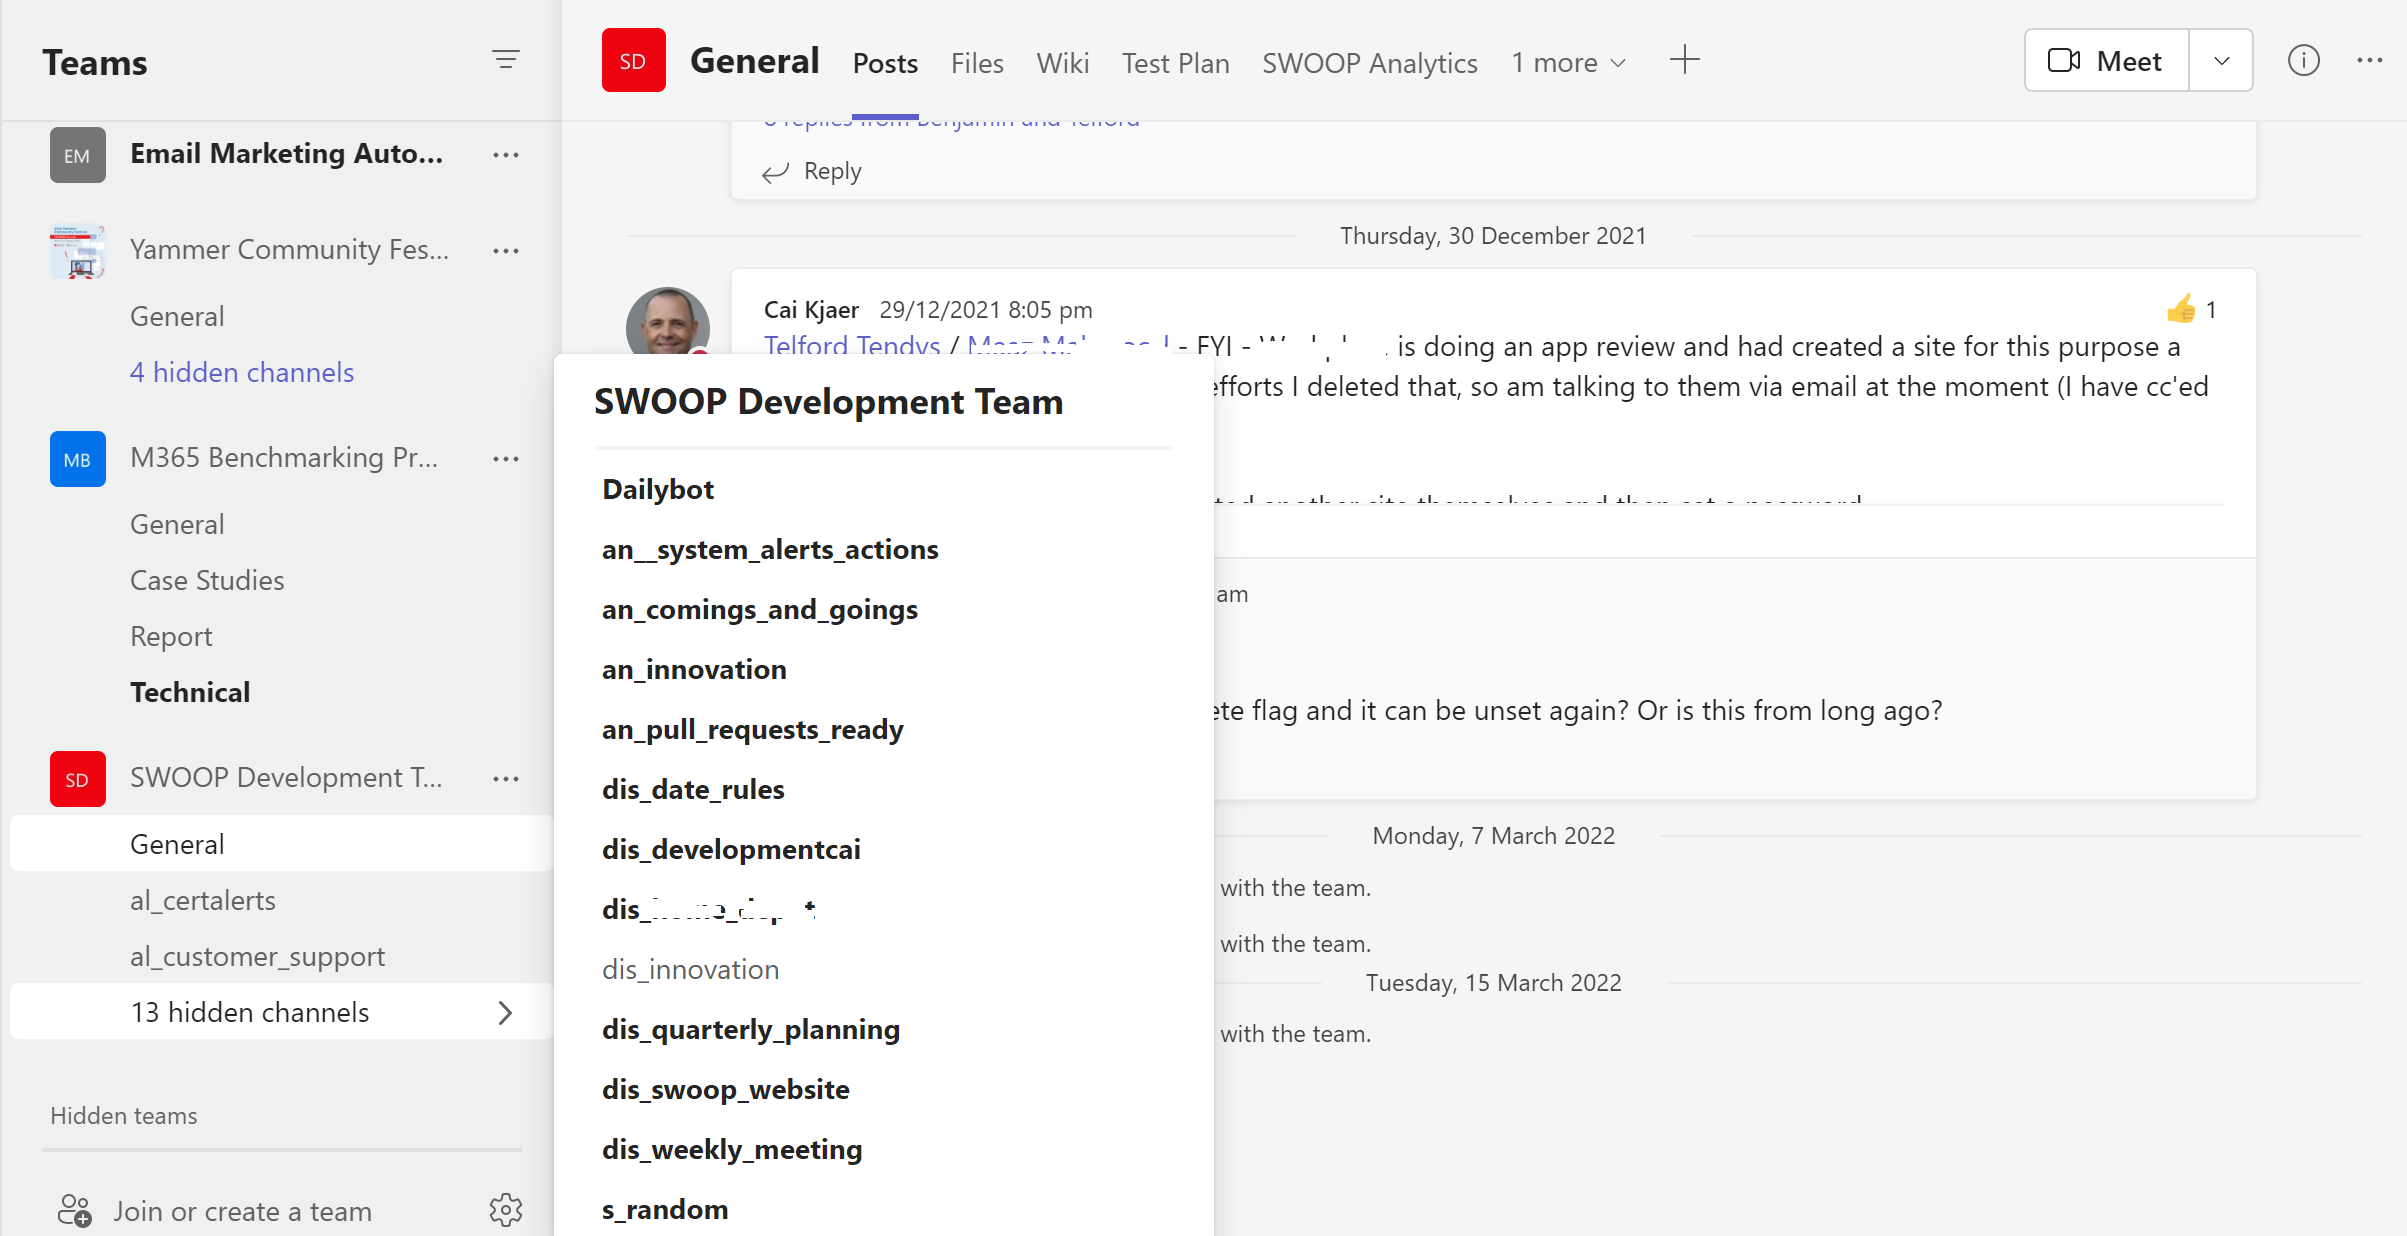
Task: Open the Report channel
Action: (x=171, y=636)
